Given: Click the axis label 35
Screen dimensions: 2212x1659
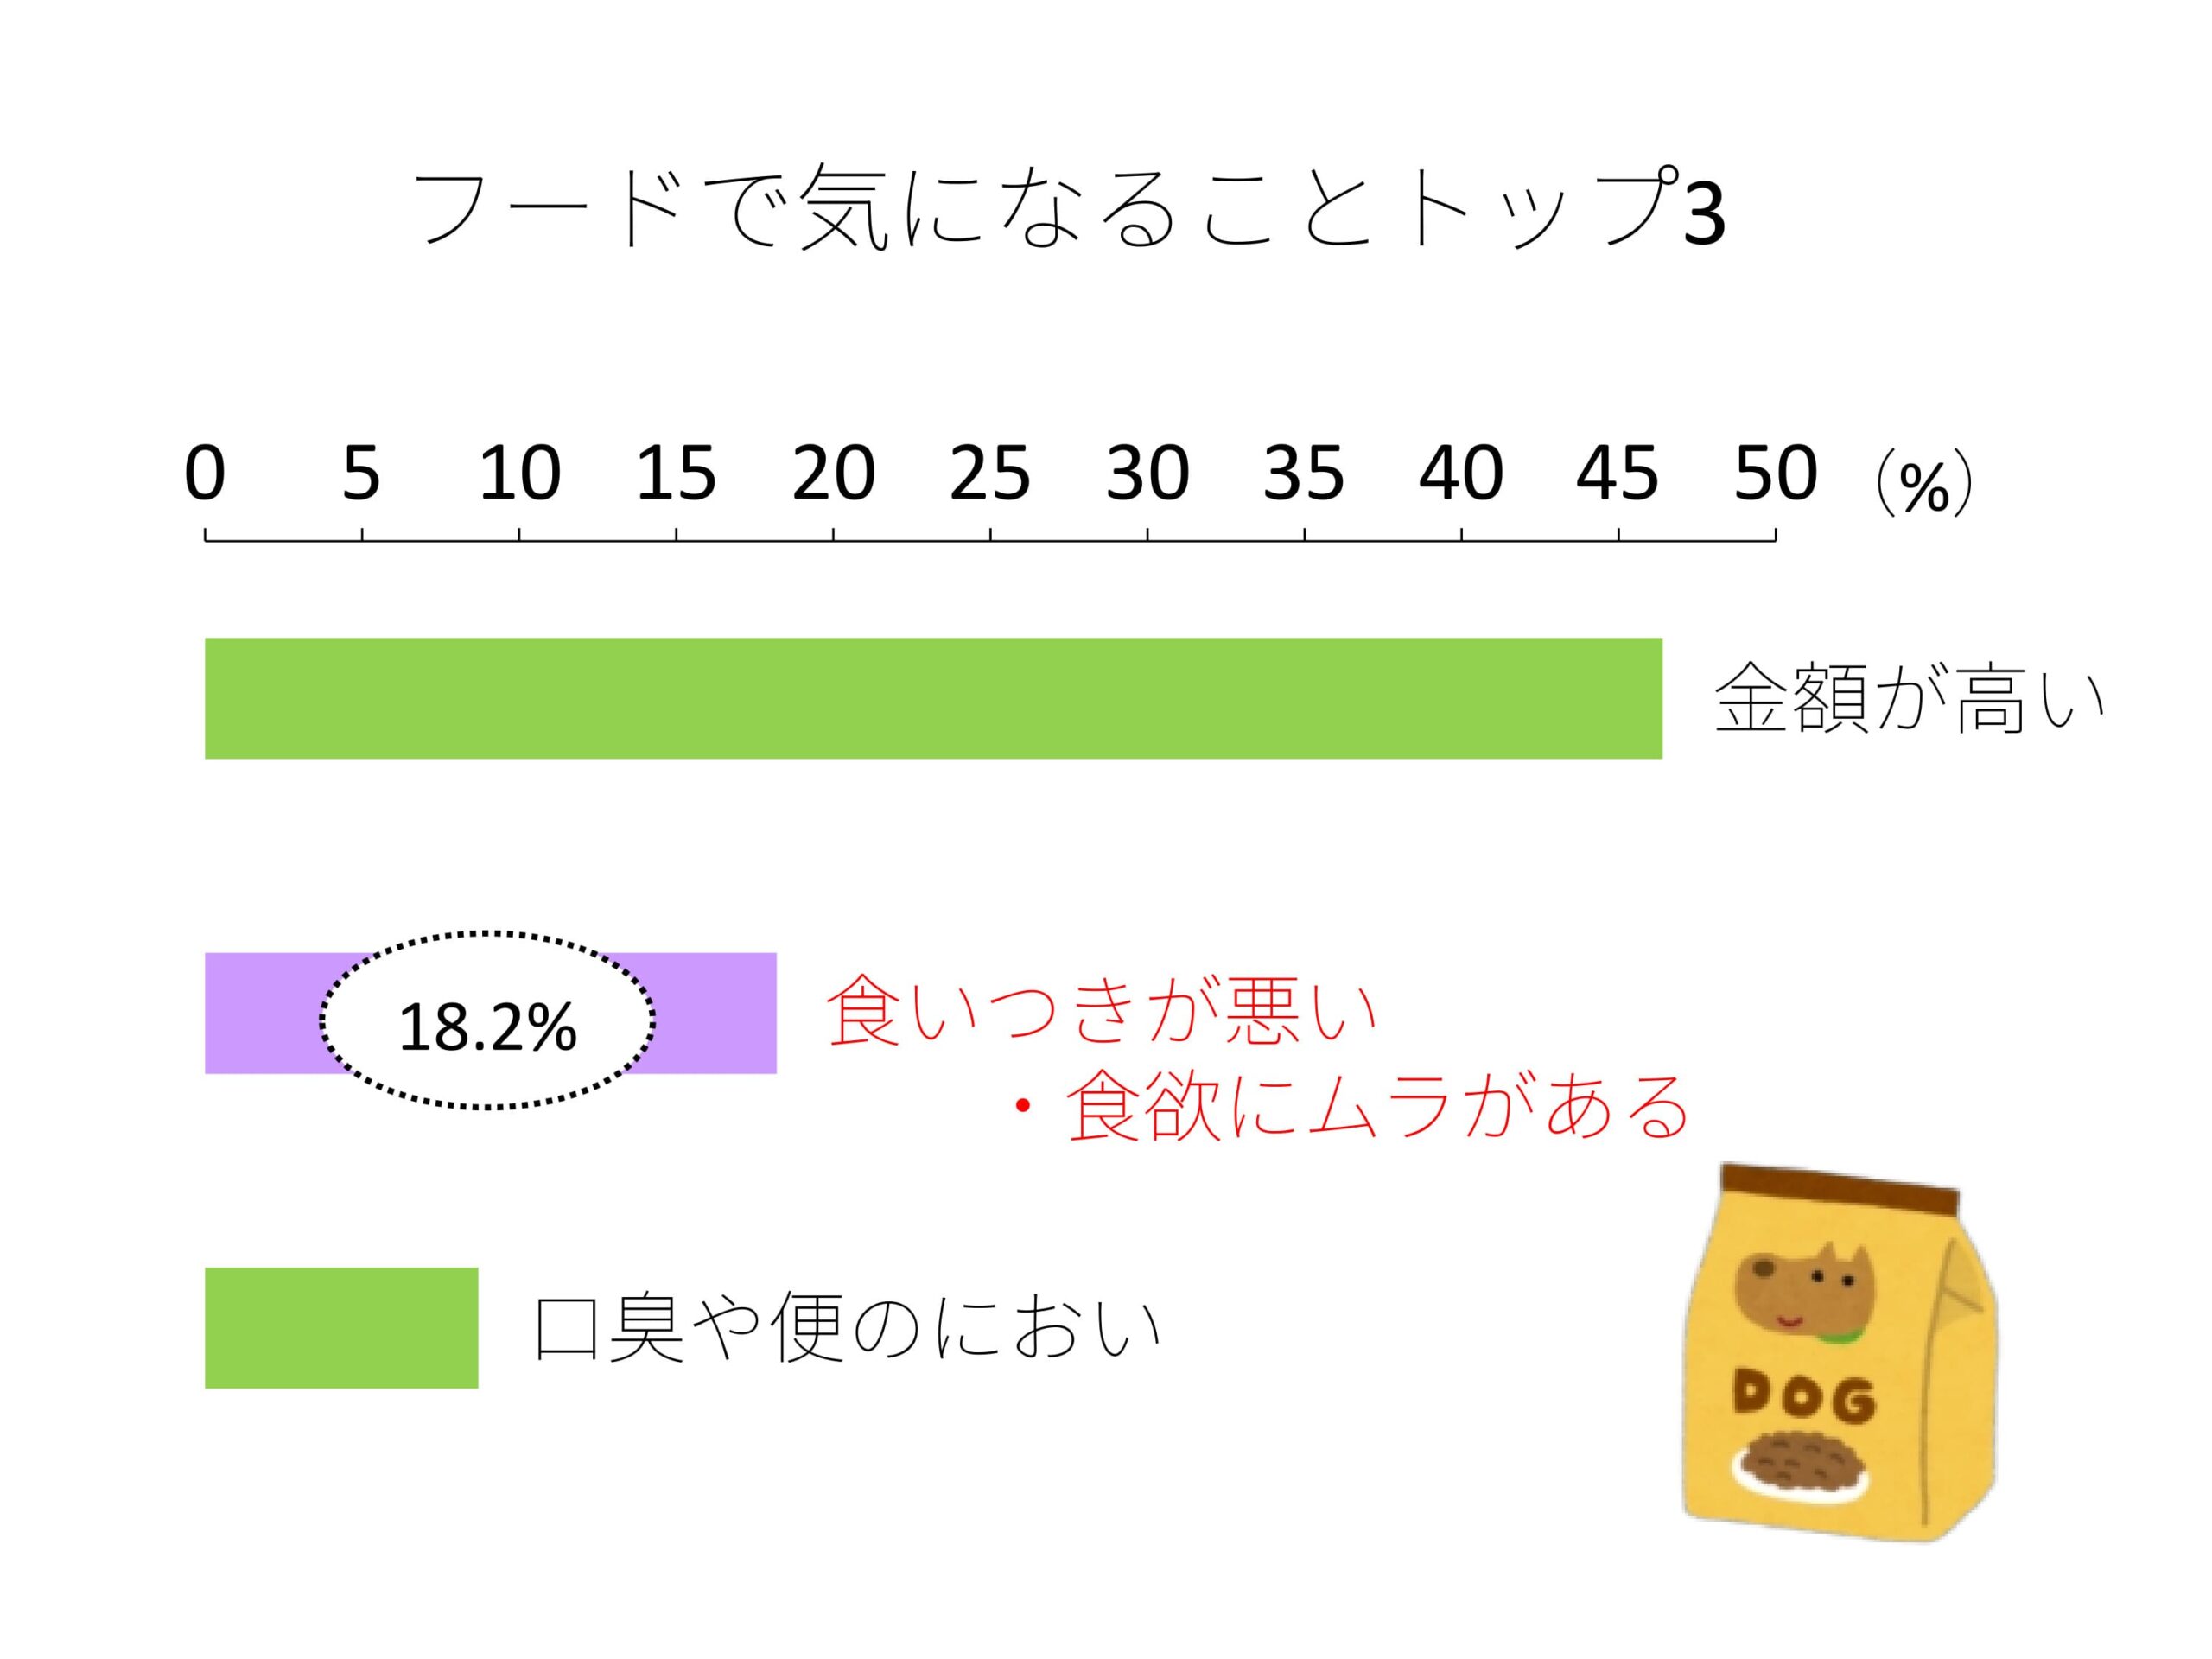Looking at the screenshot, I should click(x=1303, y=473).
